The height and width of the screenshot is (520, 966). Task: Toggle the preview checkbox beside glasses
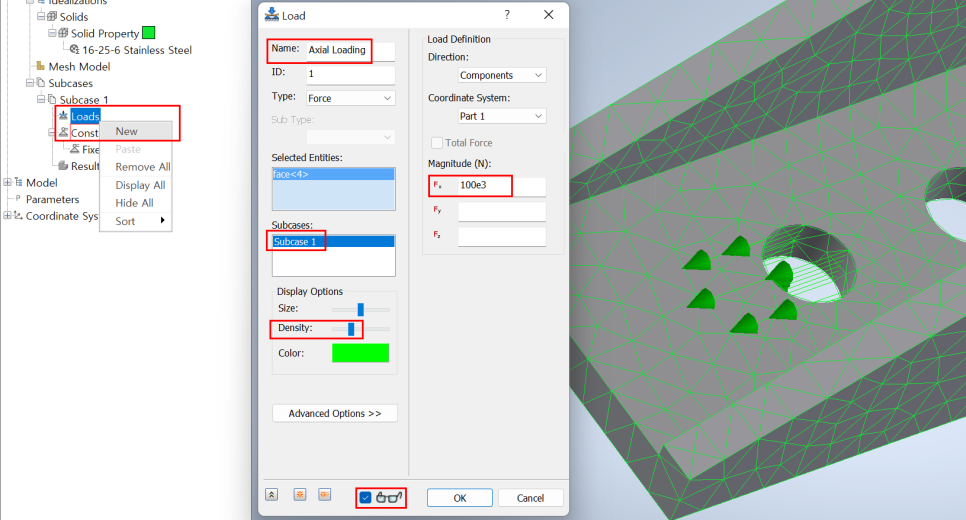(366, 497)
